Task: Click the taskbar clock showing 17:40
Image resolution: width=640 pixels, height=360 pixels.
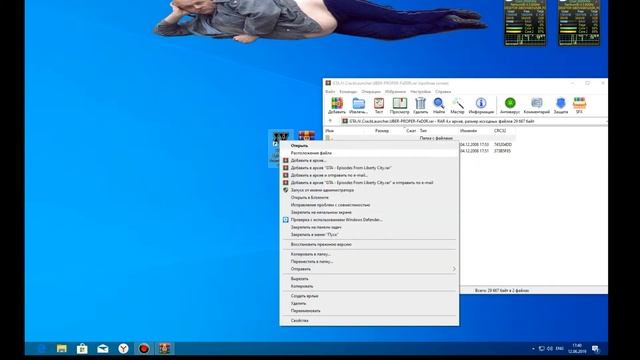Action: pyautogui.click(x=577, y=349)
